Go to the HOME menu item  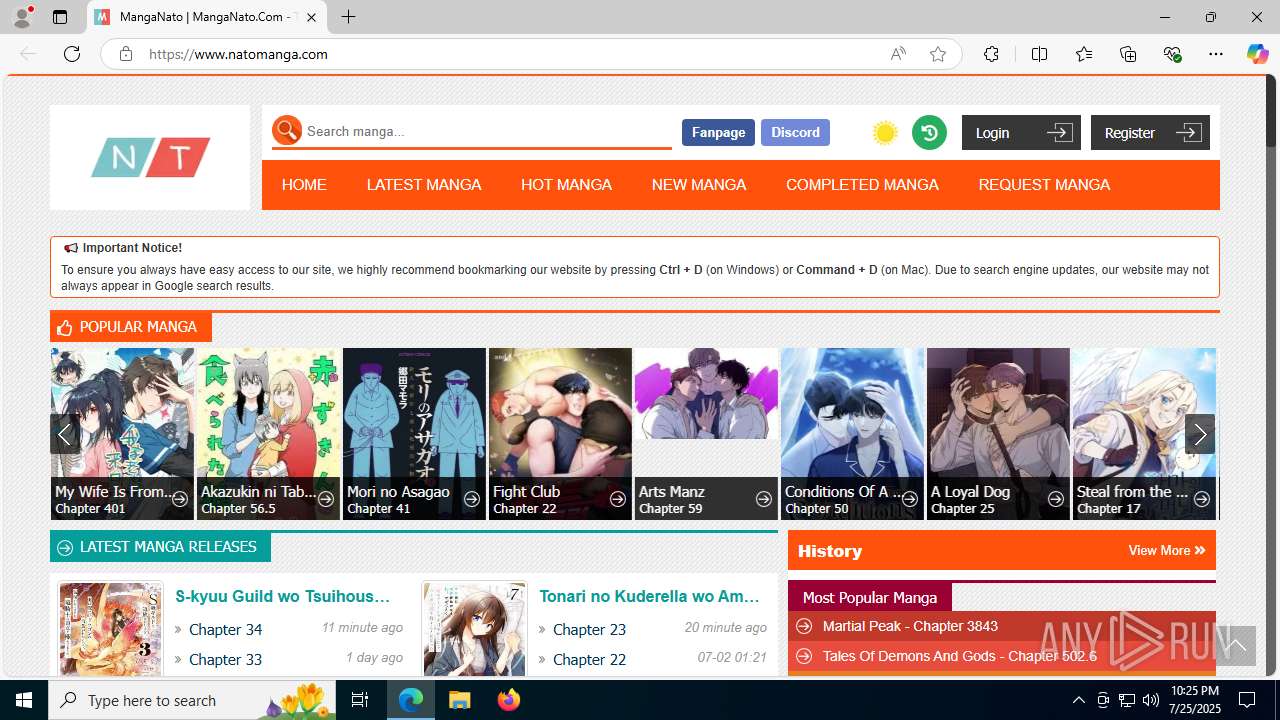(x=304, y=185)
